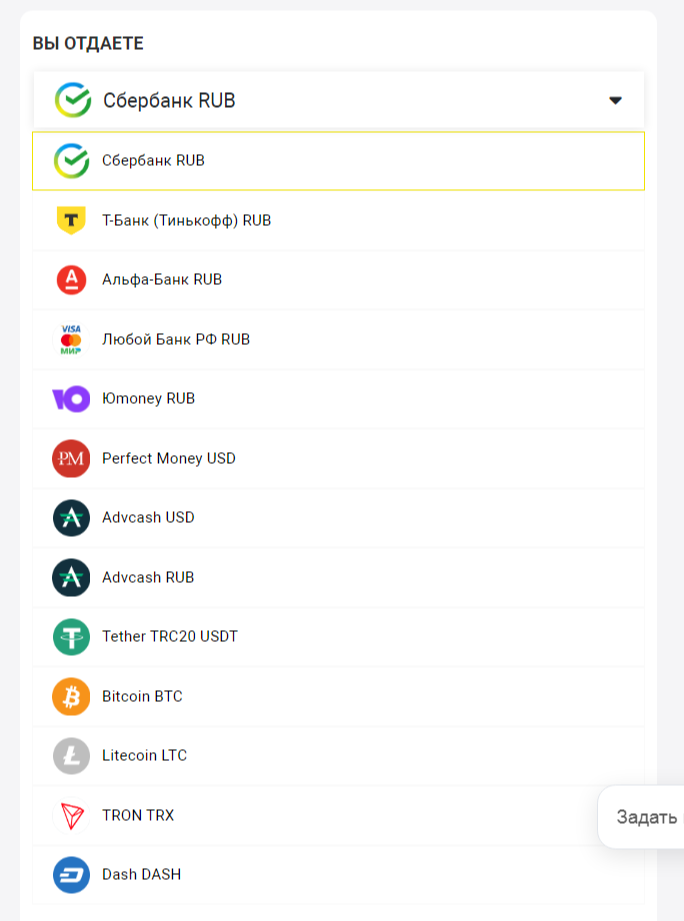The height and width of the screenshot is (921, 684).
Task: Click the Perfect Money PM icon
Action: point(69,458)
